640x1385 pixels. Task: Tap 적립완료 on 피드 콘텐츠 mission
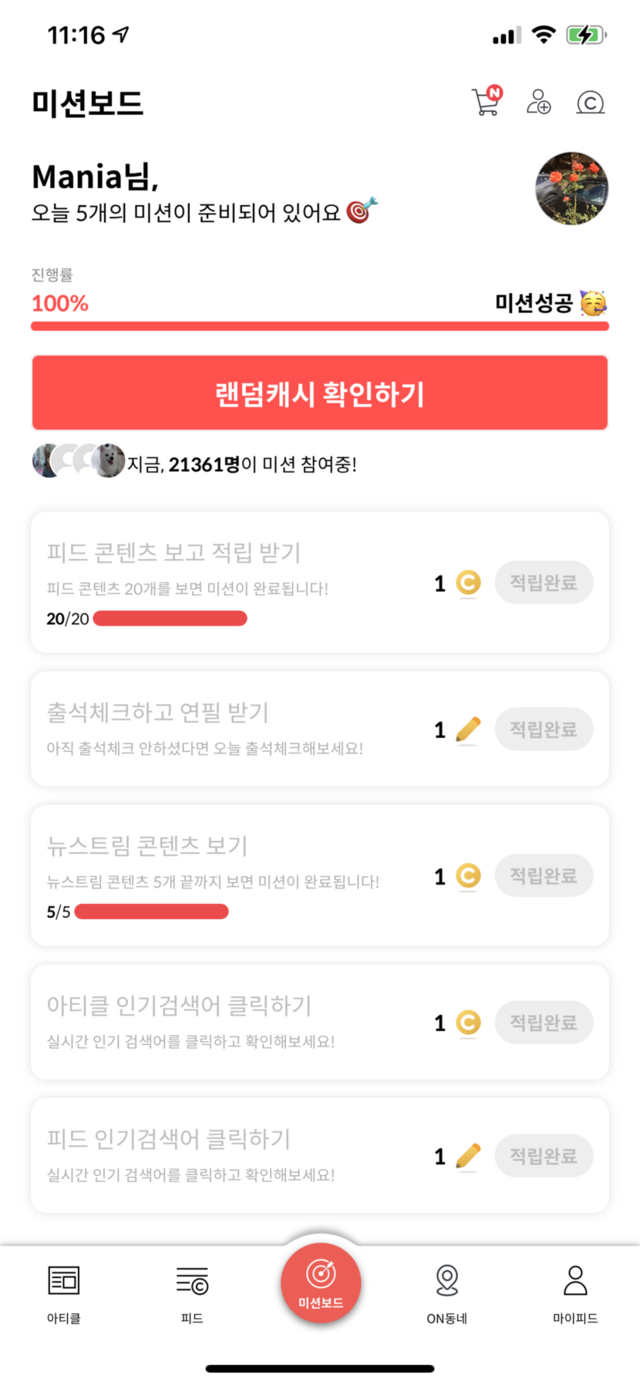pyautogui.click(x=543, y=583)
